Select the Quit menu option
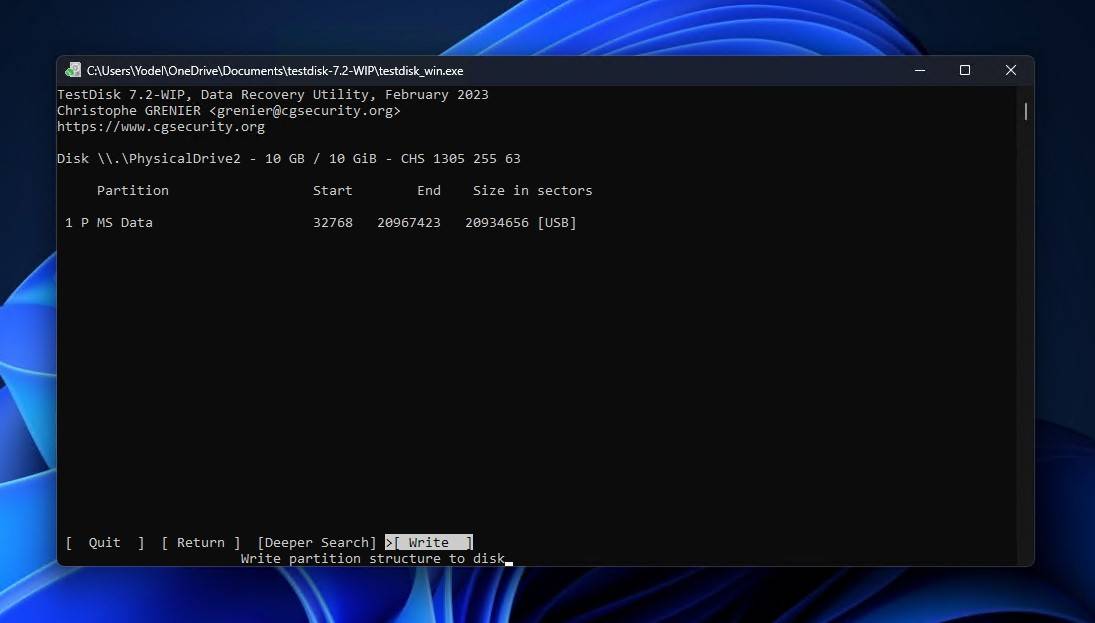The height and width of the screenshot is (623, 1095). tap(105, 543)
